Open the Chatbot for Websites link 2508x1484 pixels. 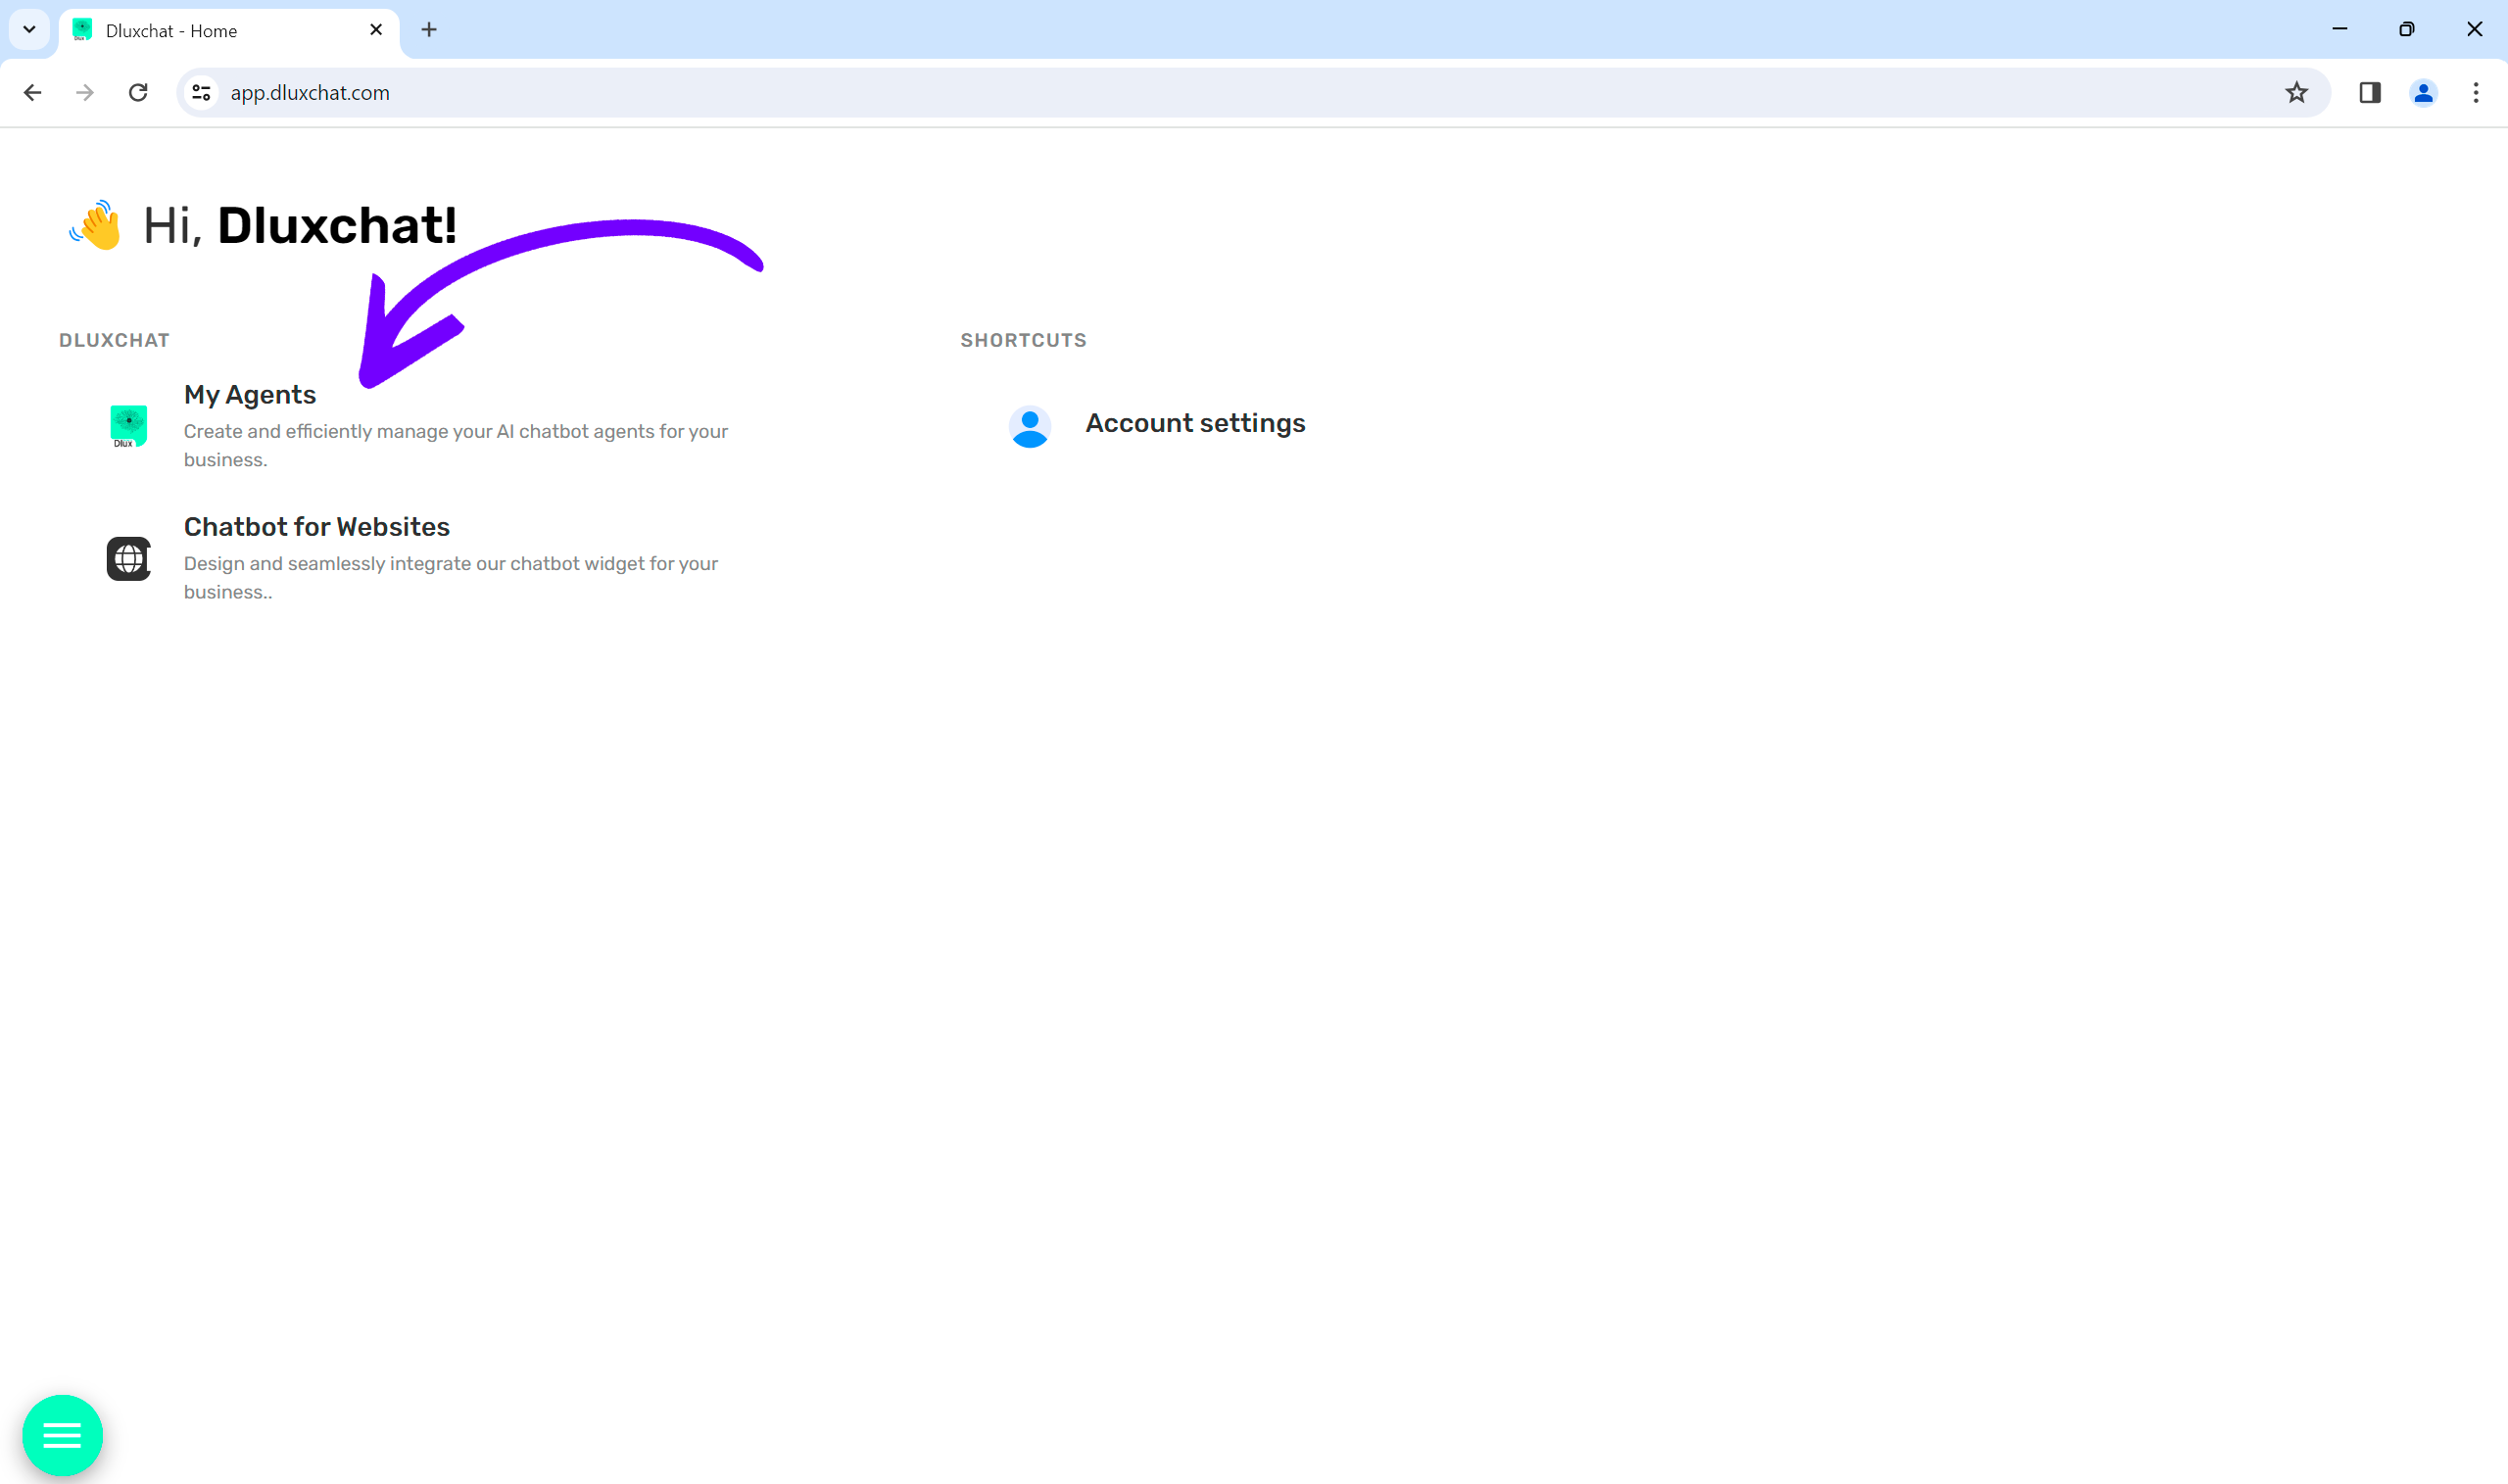(x=316, y=527)
